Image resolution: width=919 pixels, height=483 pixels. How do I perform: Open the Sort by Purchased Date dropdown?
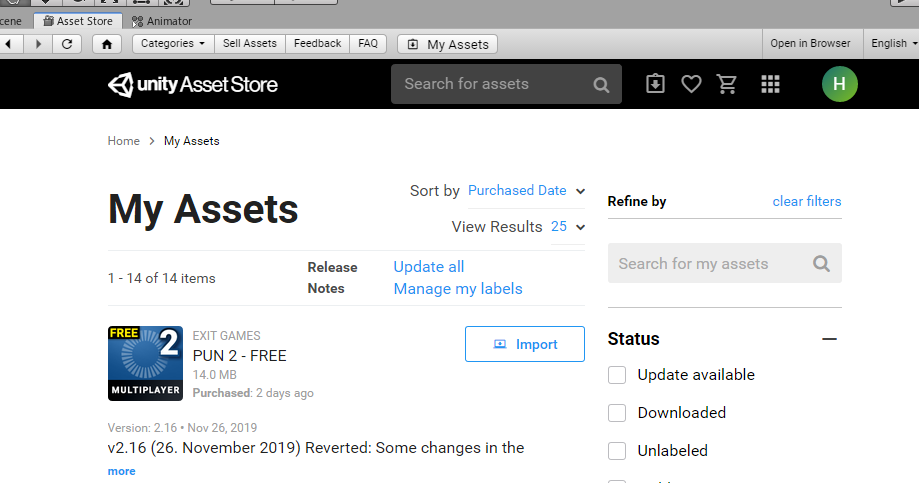pyautogui.click(x=526, y=191)
